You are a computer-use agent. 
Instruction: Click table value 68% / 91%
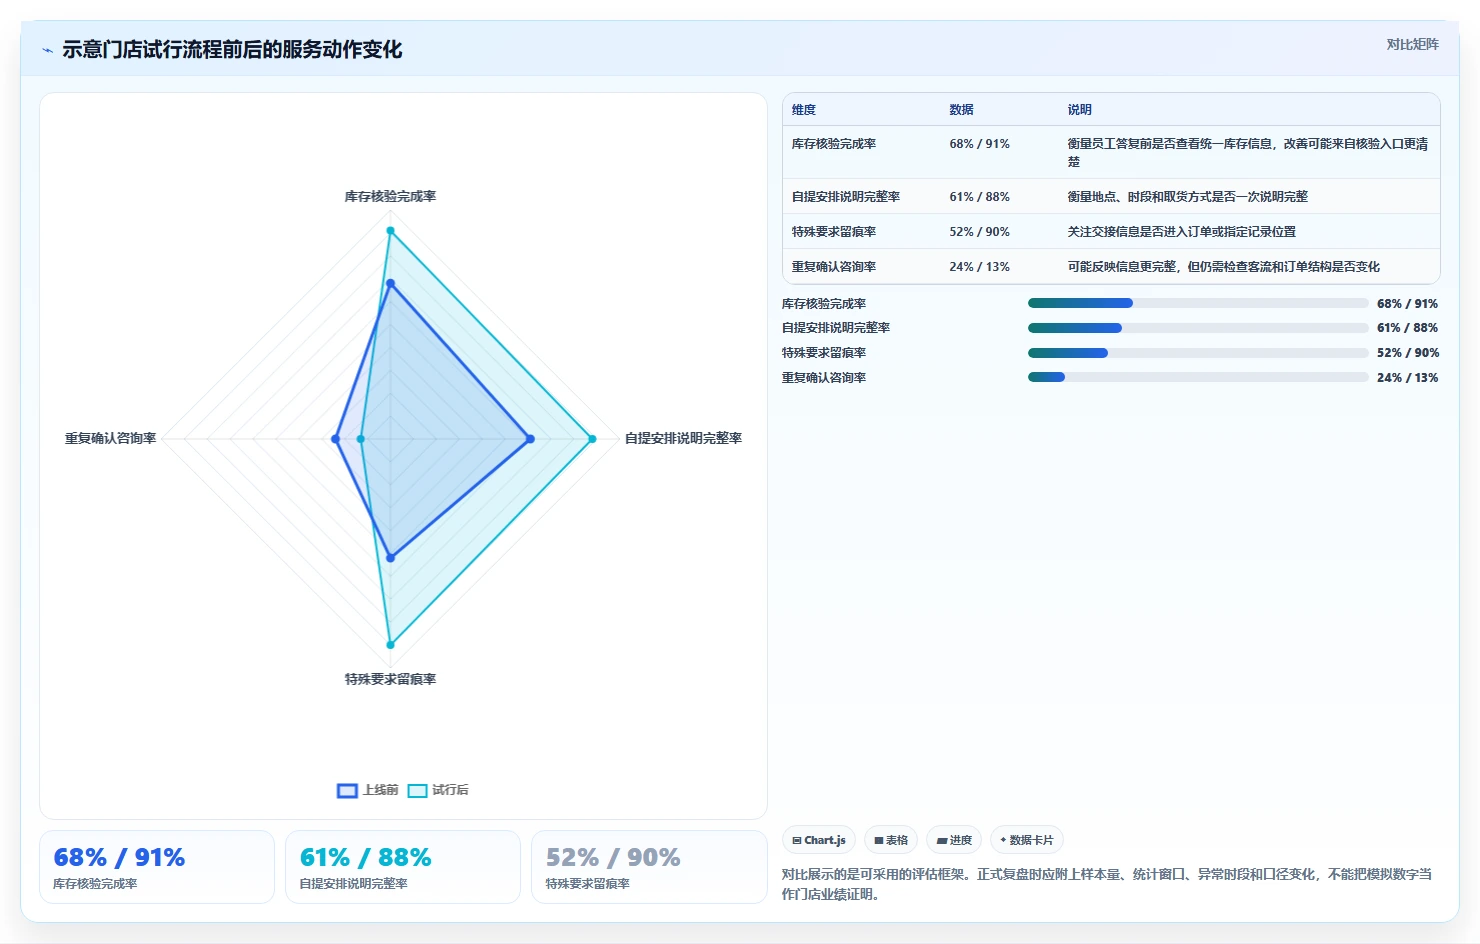click(x=979, y=144)
